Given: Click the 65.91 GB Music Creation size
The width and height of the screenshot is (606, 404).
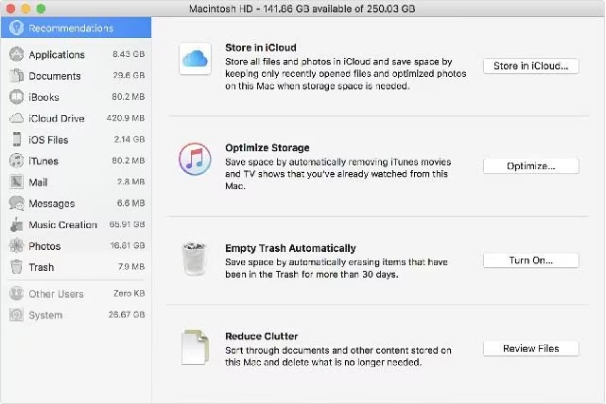Looking at the screenshot, I should 127,224.
